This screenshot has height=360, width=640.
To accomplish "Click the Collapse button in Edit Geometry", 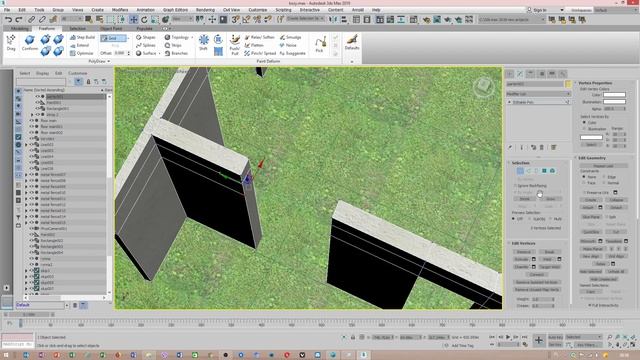I will point(616,200).
